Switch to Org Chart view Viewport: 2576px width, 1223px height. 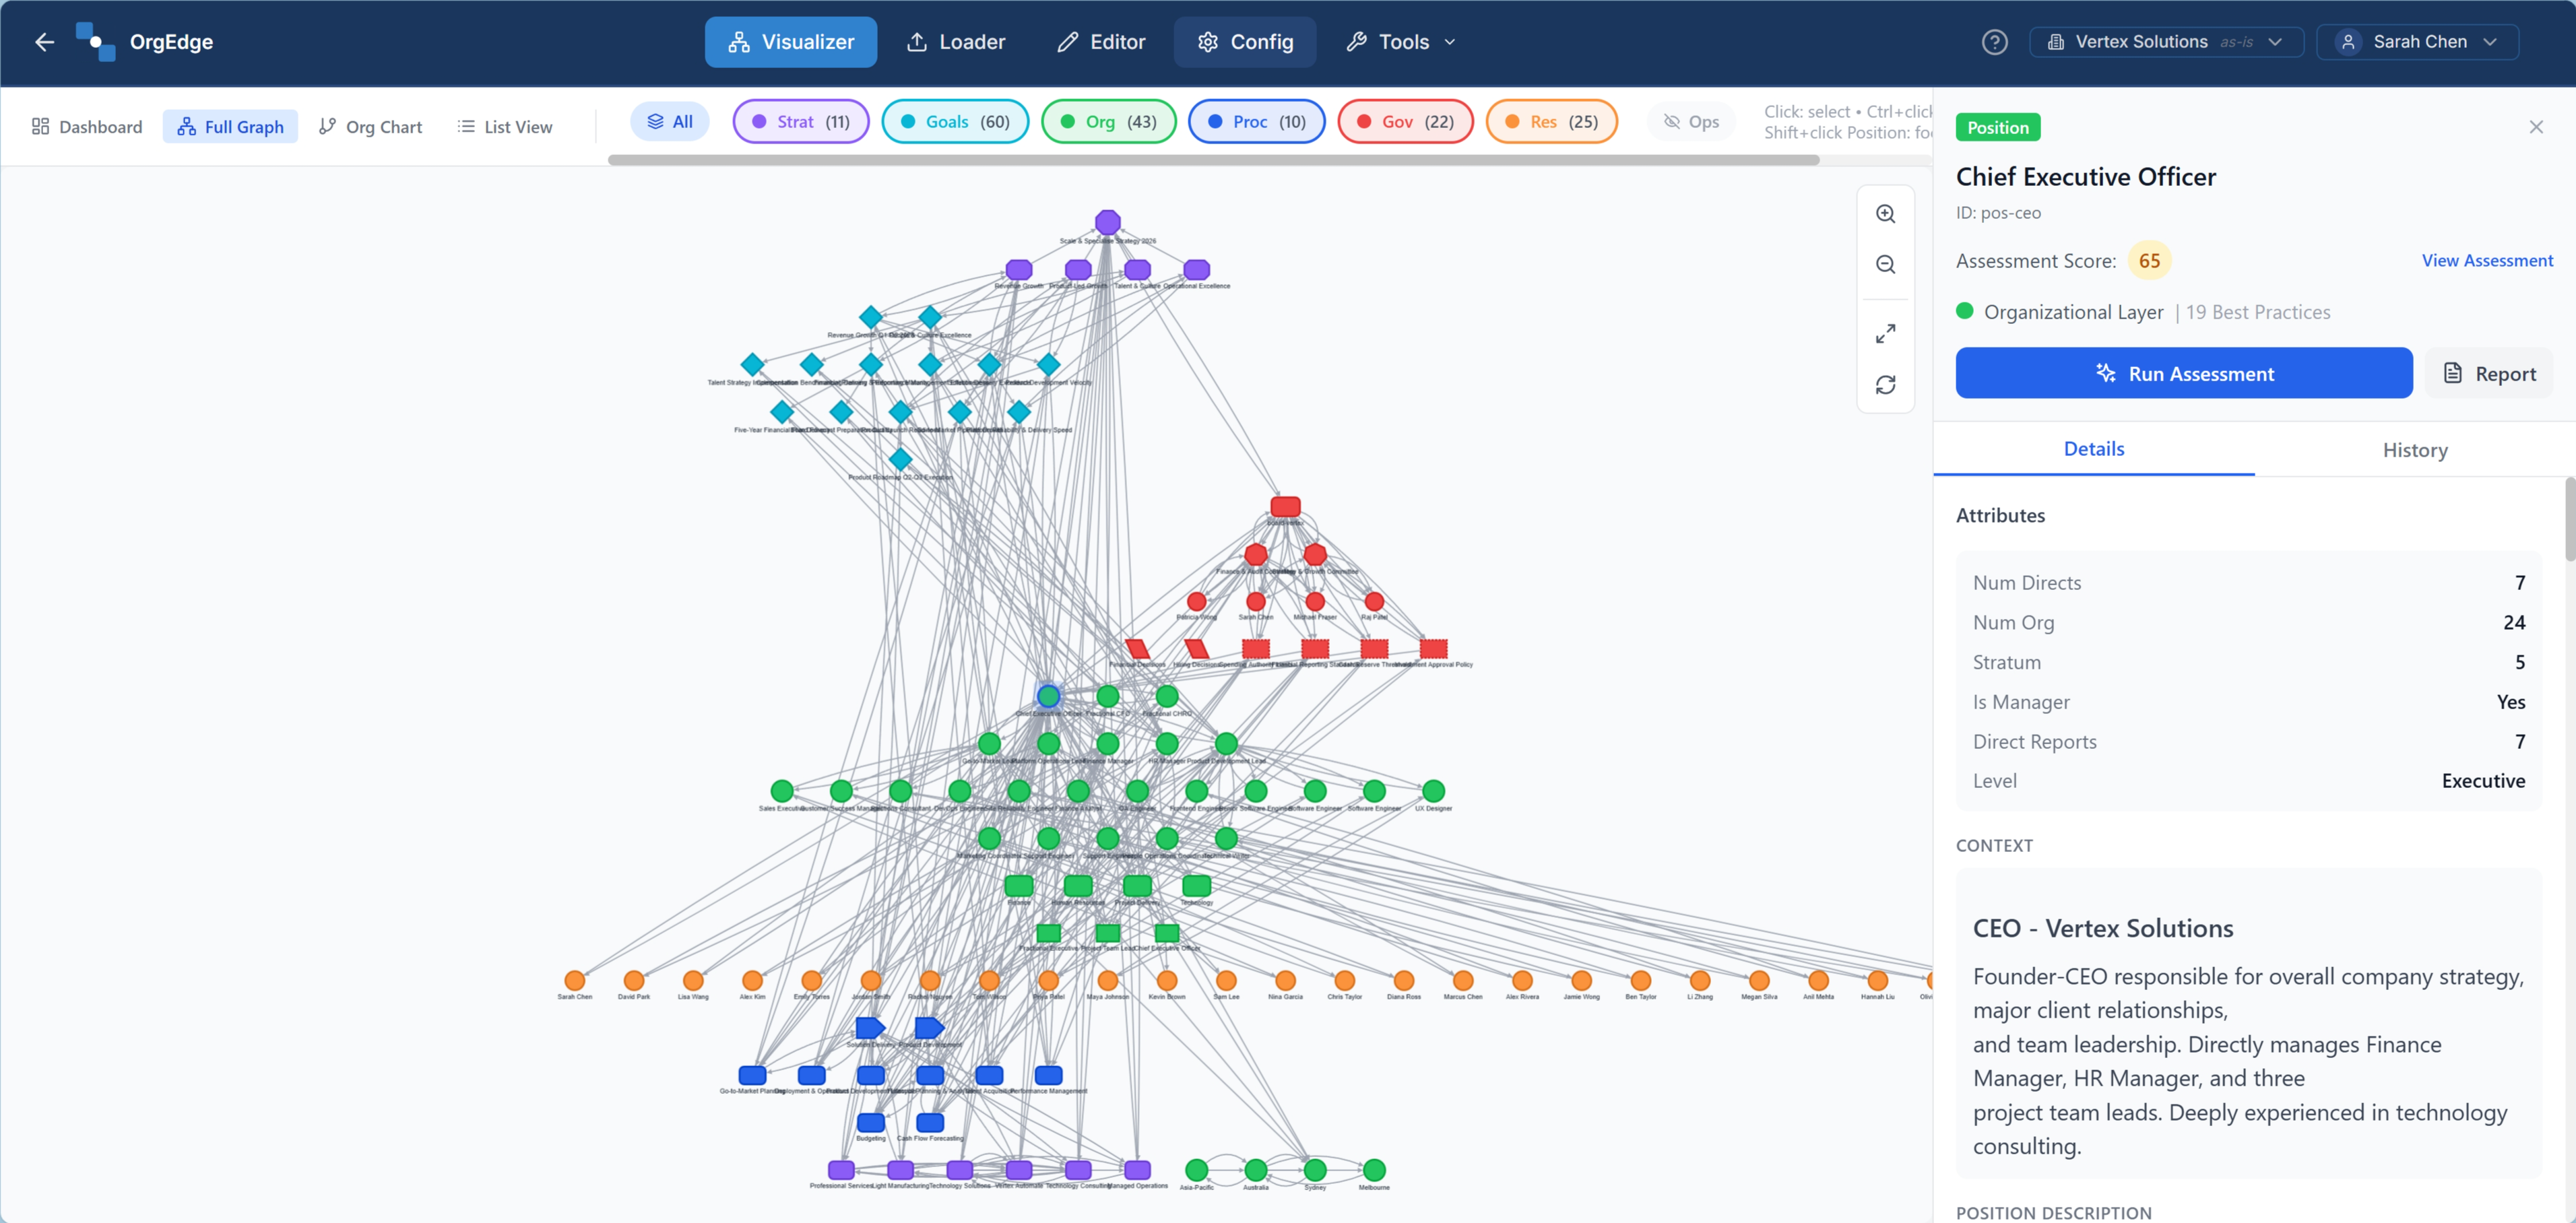[370, 126]
